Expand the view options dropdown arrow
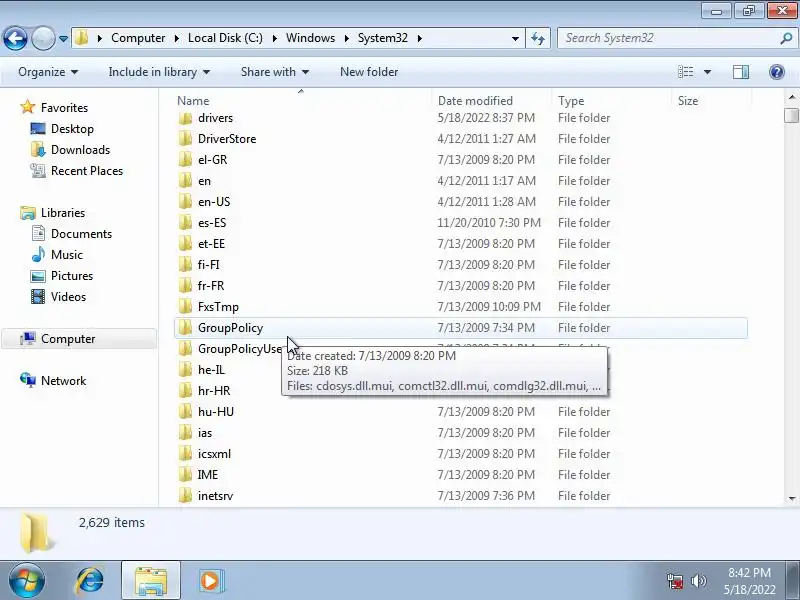This screenshot has width=800, height=600. point(707,72)
